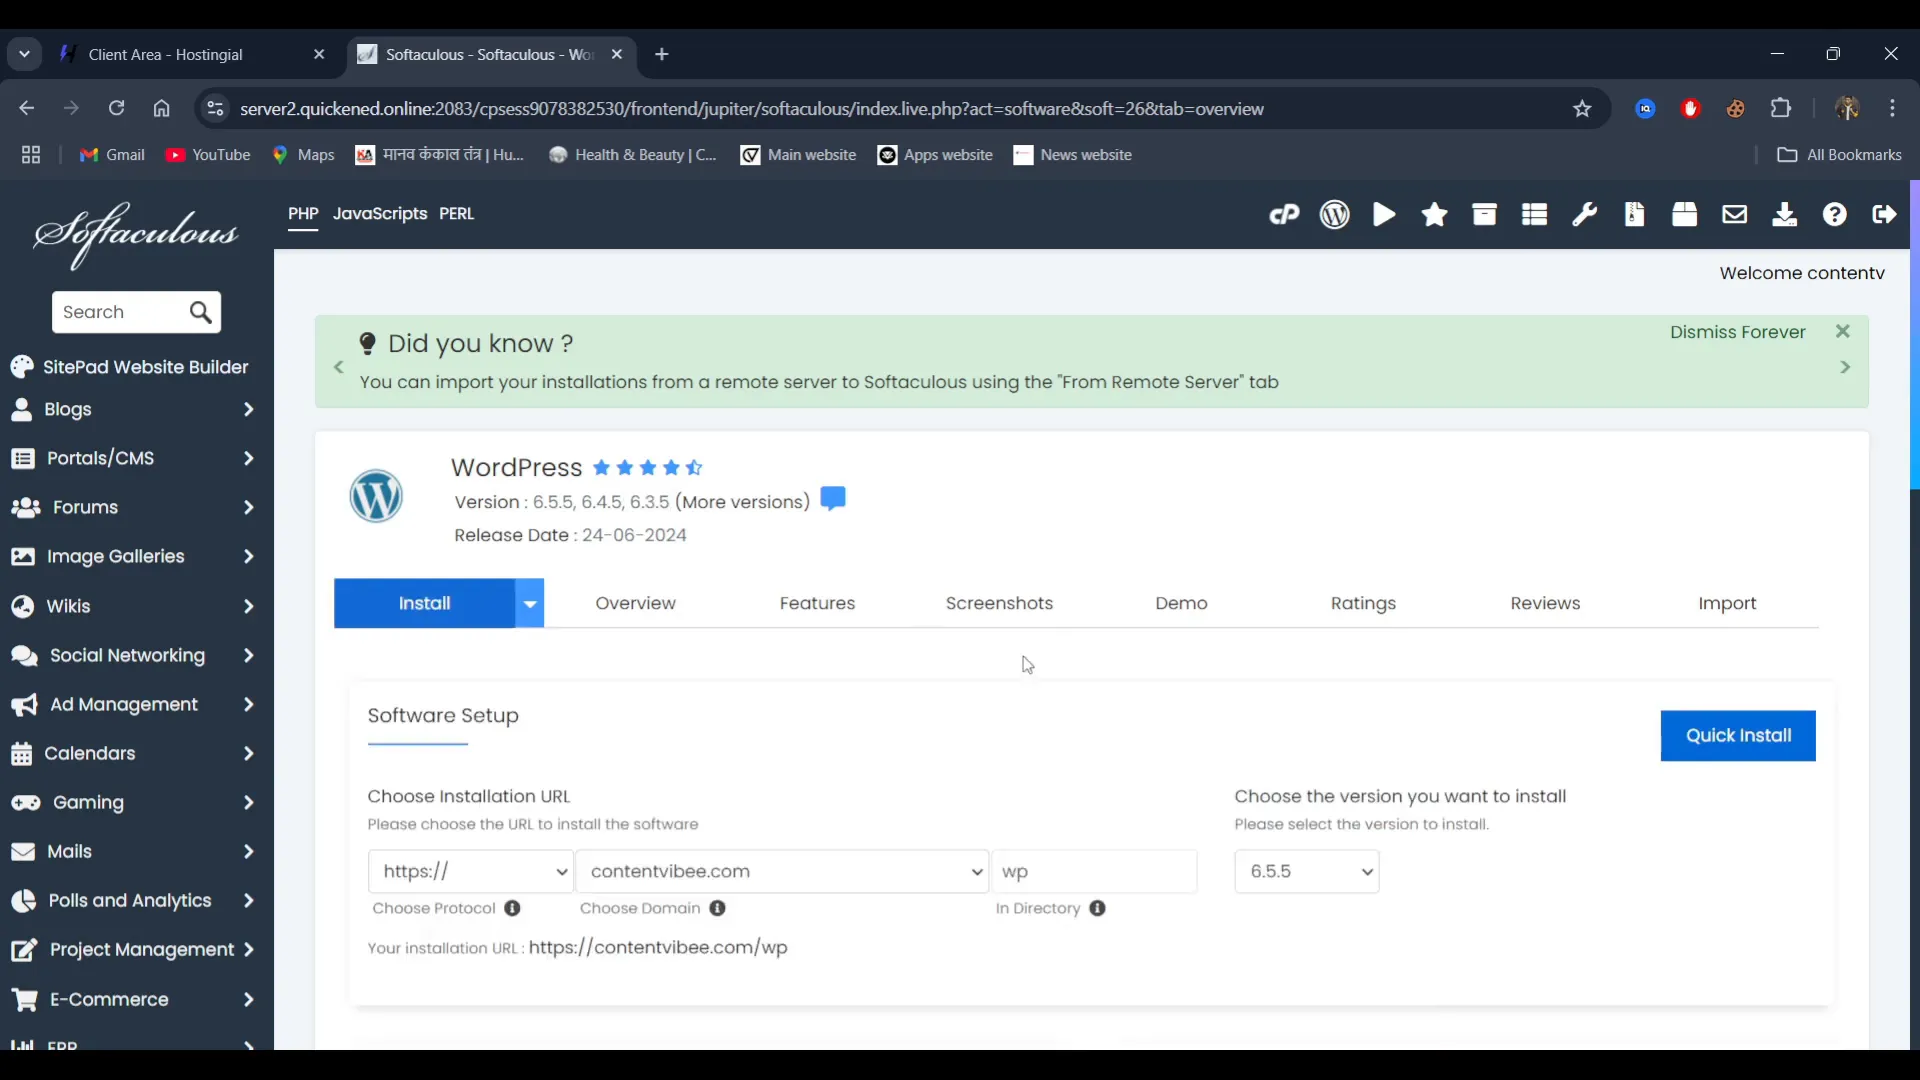Focus the In Directory wp field
The height and width of the screenshot is (1080, 1920).
point(1094,872)
